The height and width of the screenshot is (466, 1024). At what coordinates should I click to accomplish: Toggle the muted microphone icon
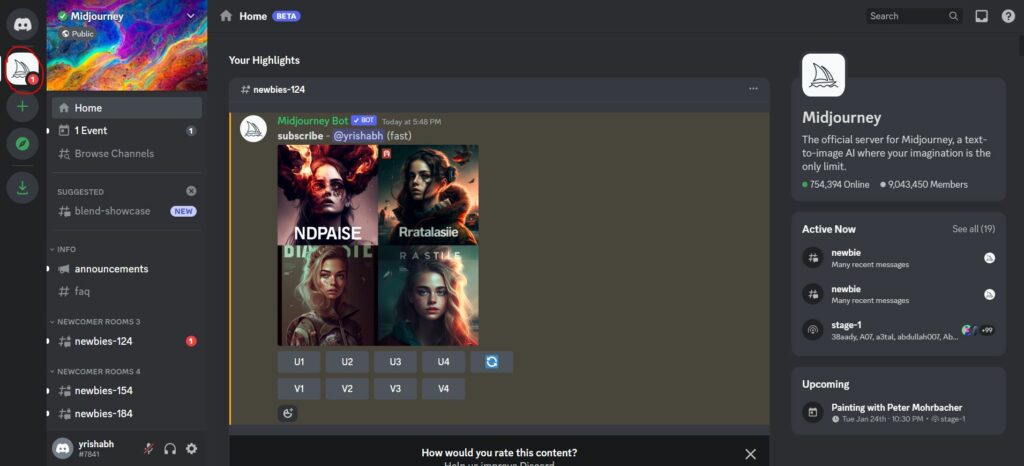coord(149,448)
